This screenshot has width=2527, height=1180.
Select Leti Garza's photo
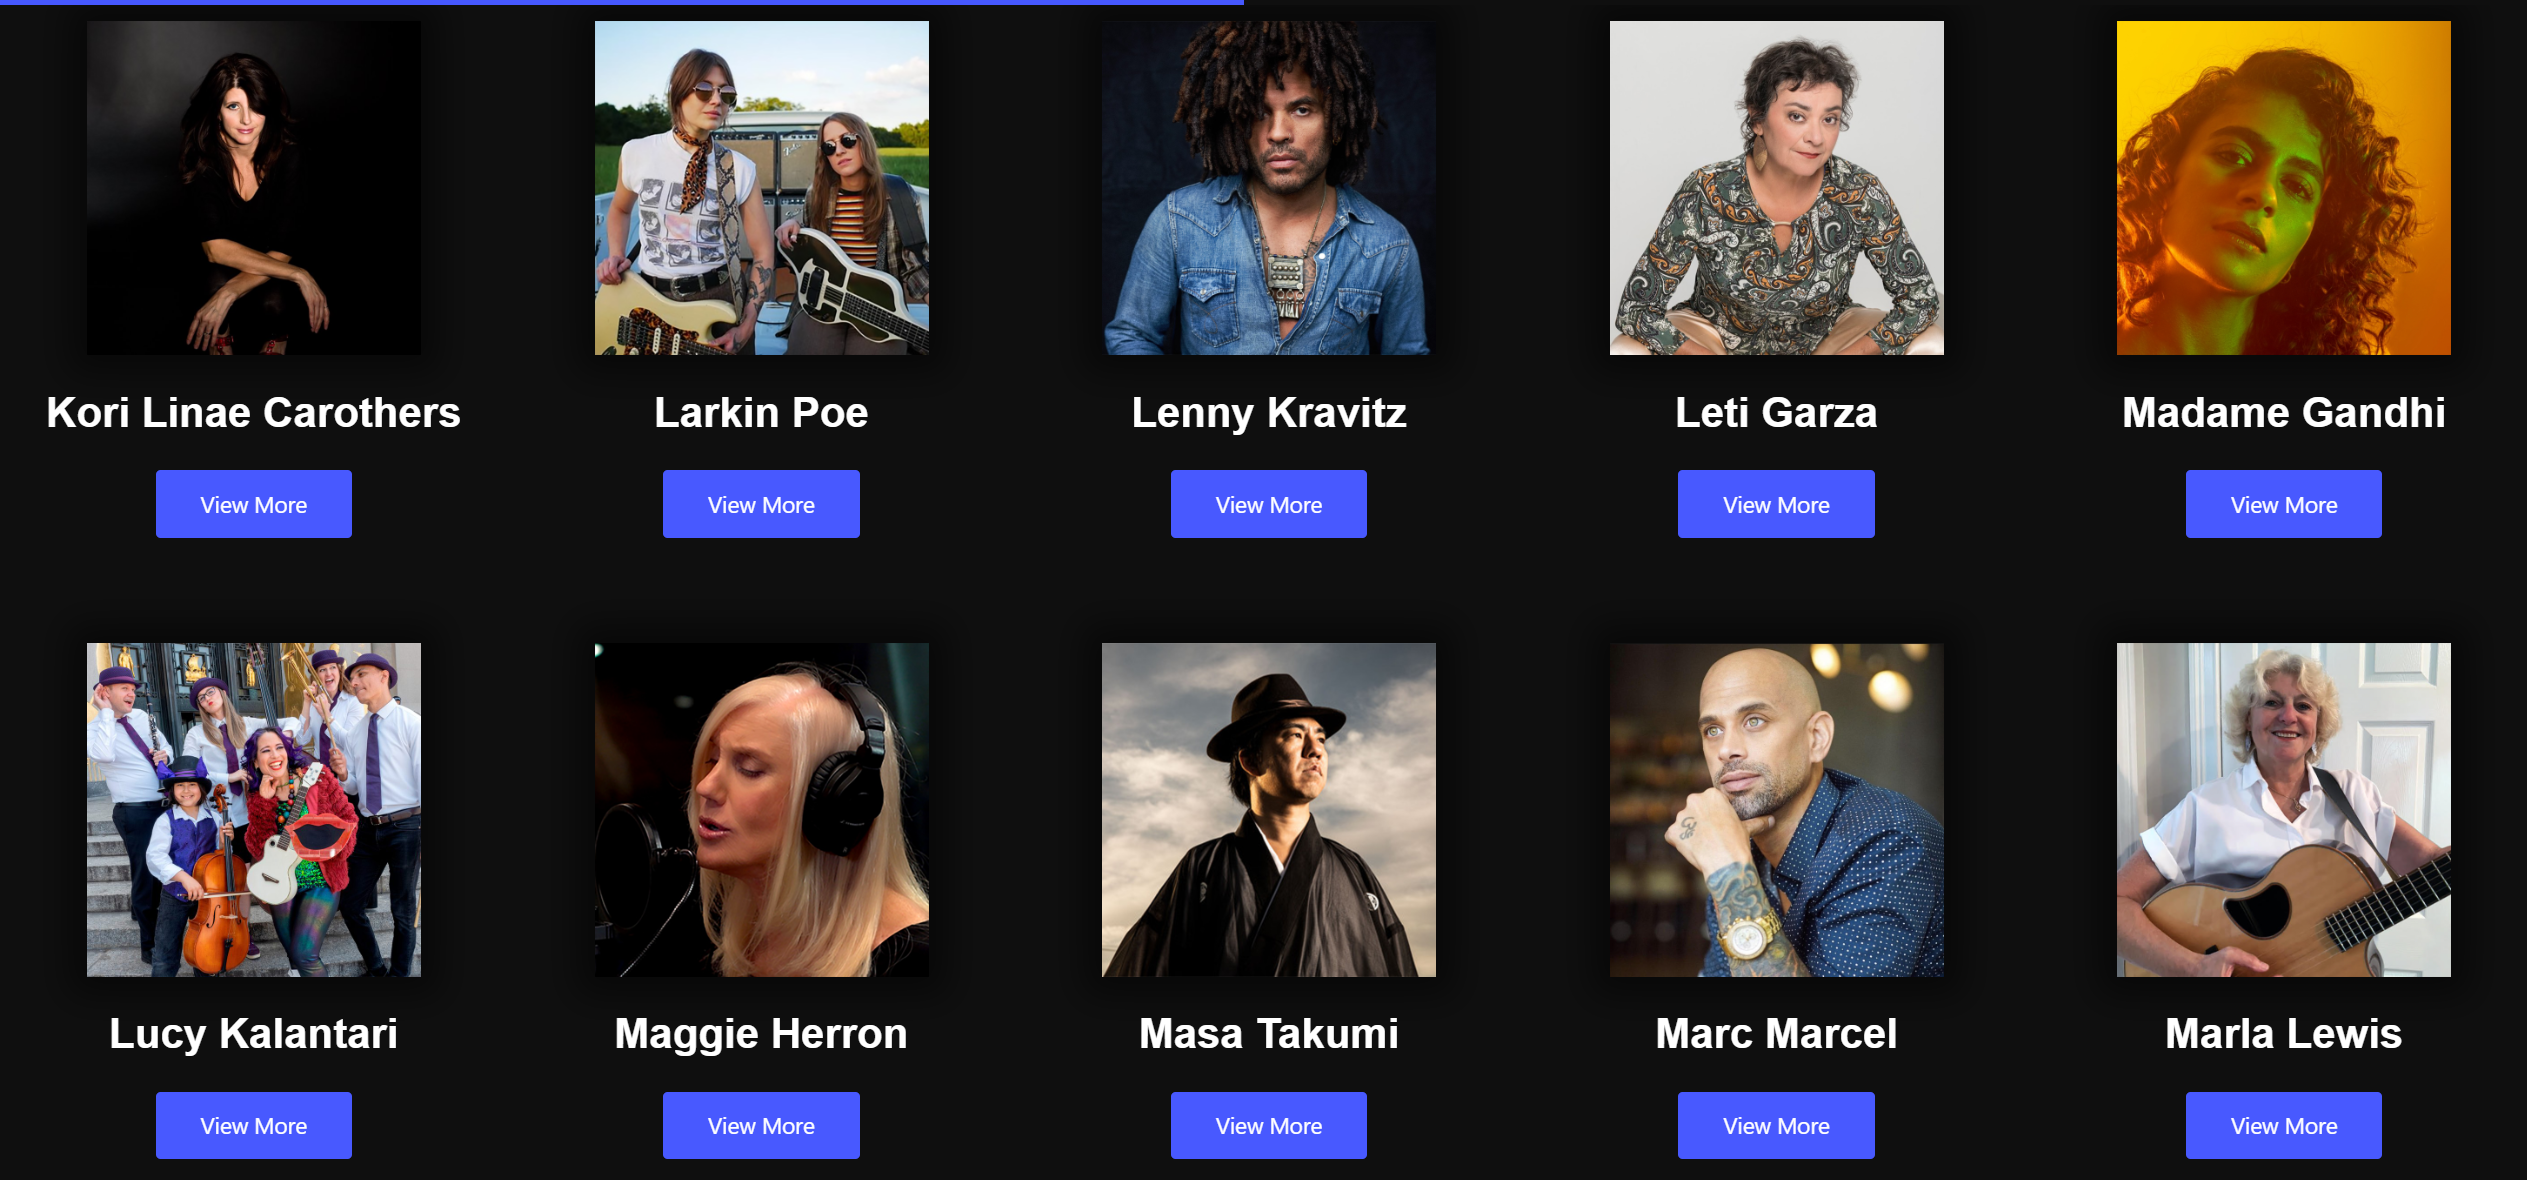coord(1776,188)
